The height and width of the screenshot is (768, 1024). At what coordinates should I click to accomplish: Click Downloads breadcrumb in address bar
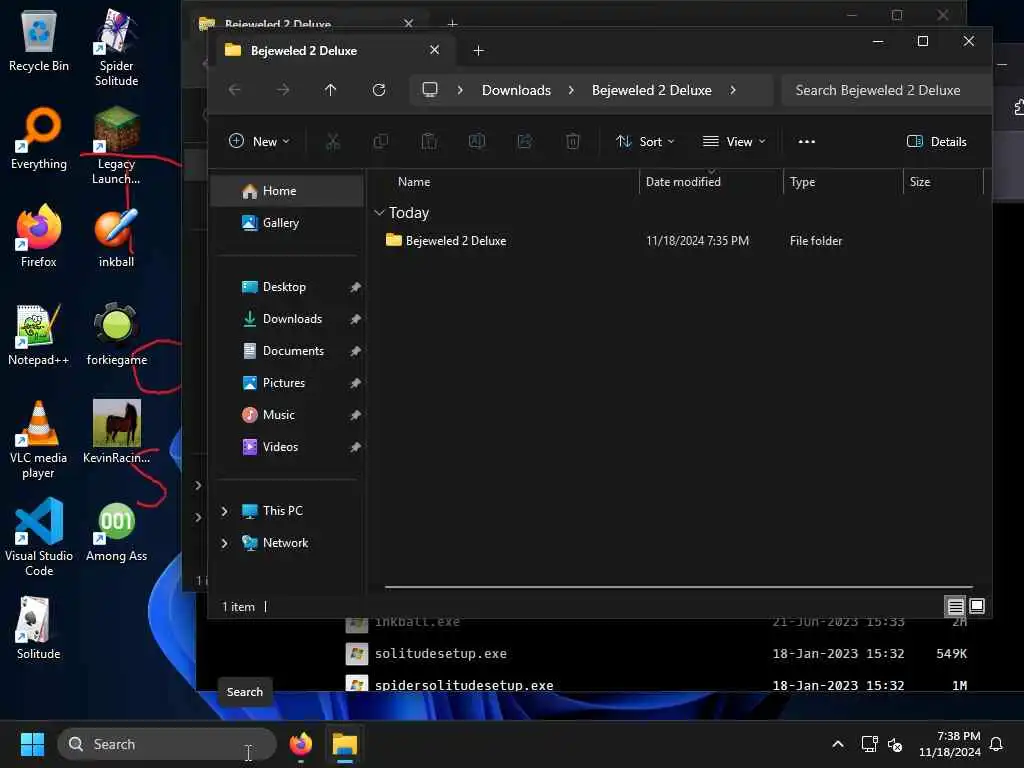pos(516,90)
